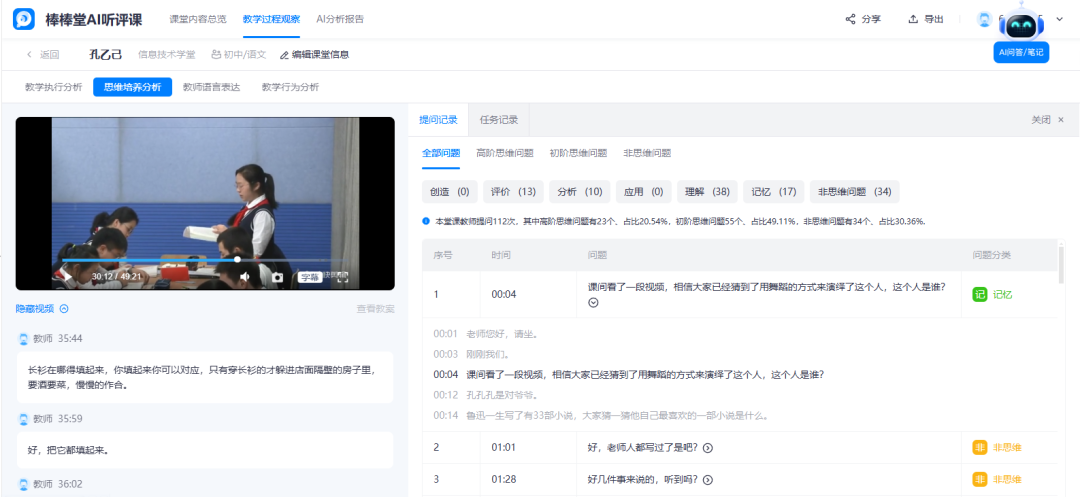
Task: Switch to 教师语言表达 sub-tab
Action: 211,87
